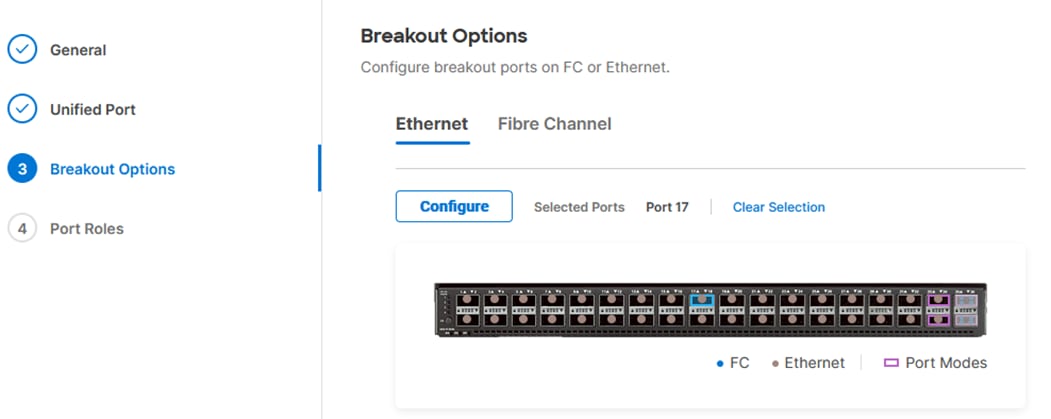
Task: Switch to the Fibre Channel tab
Action: (554, 124)
